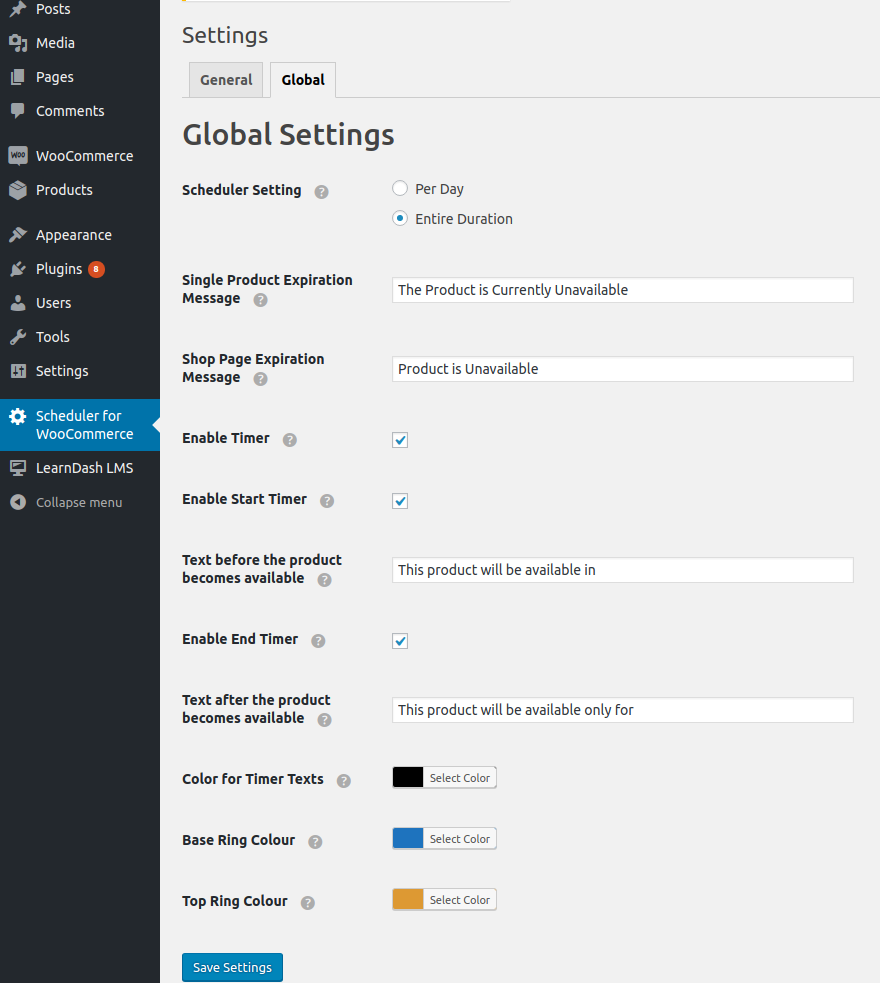Click the blue Base Ring color swatch
This screenshot has width=880, height=983.
(408, 838)
